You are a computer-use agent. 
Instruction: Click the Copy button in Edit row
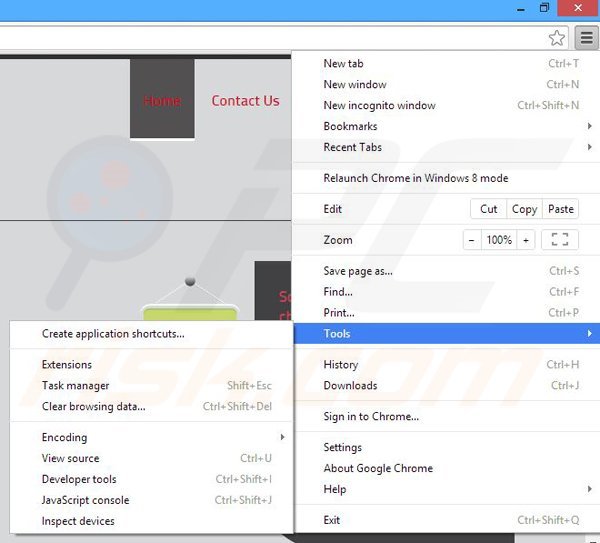(524, 209)
